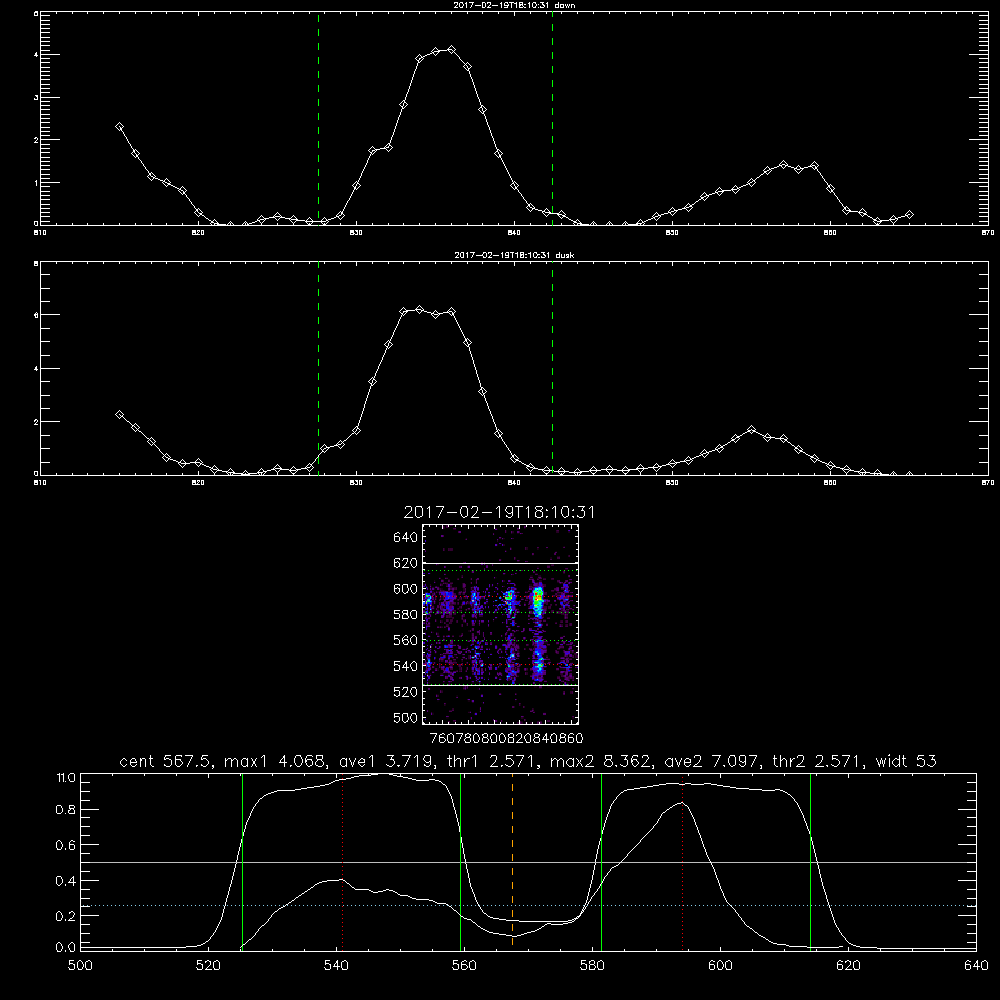Screen dimensions: 1000x1000
Task: Click y-axis label 0.6 on bottom plot
Action: 66,845
